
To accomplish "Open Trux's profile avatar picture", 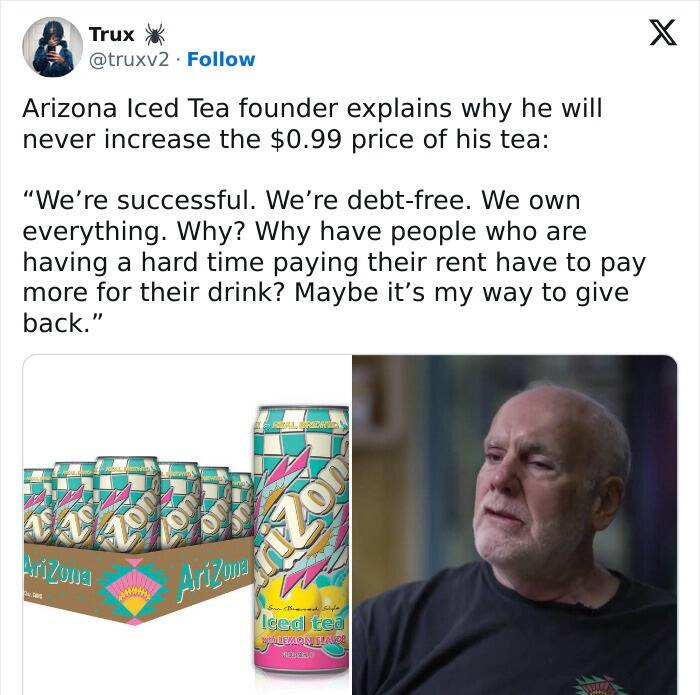I will 53,47.
